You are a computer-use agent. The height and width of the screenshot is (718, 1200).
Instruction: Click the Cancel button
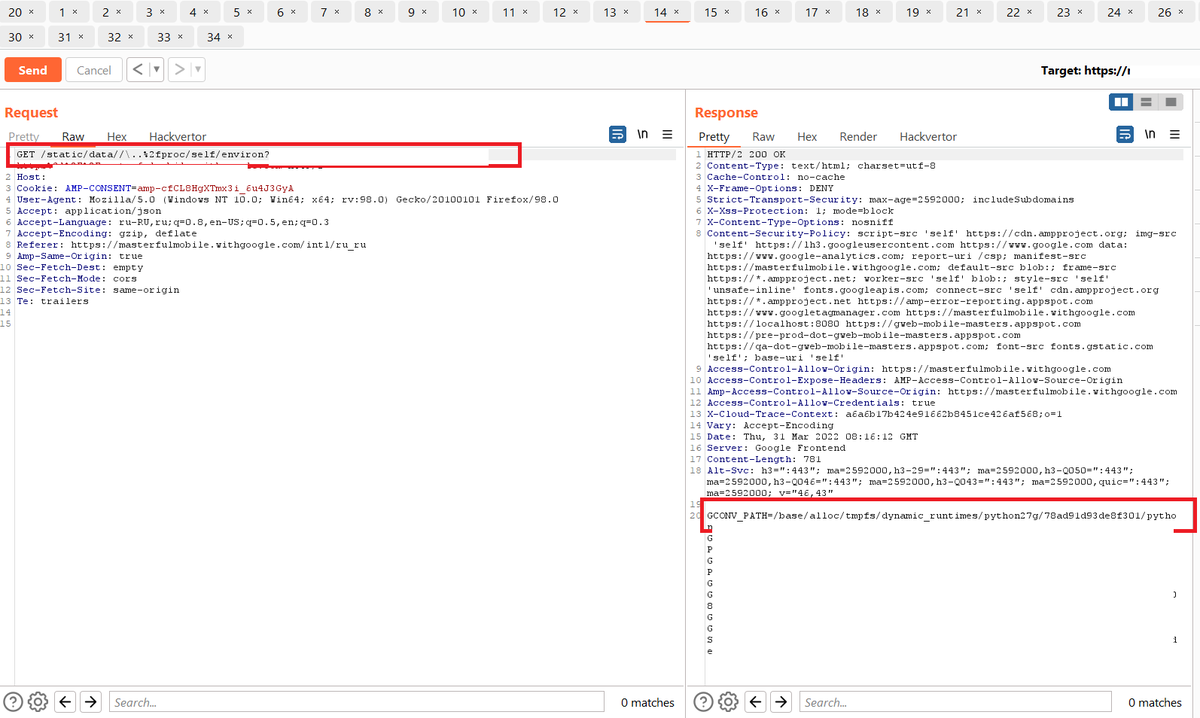tap(94, 70)
